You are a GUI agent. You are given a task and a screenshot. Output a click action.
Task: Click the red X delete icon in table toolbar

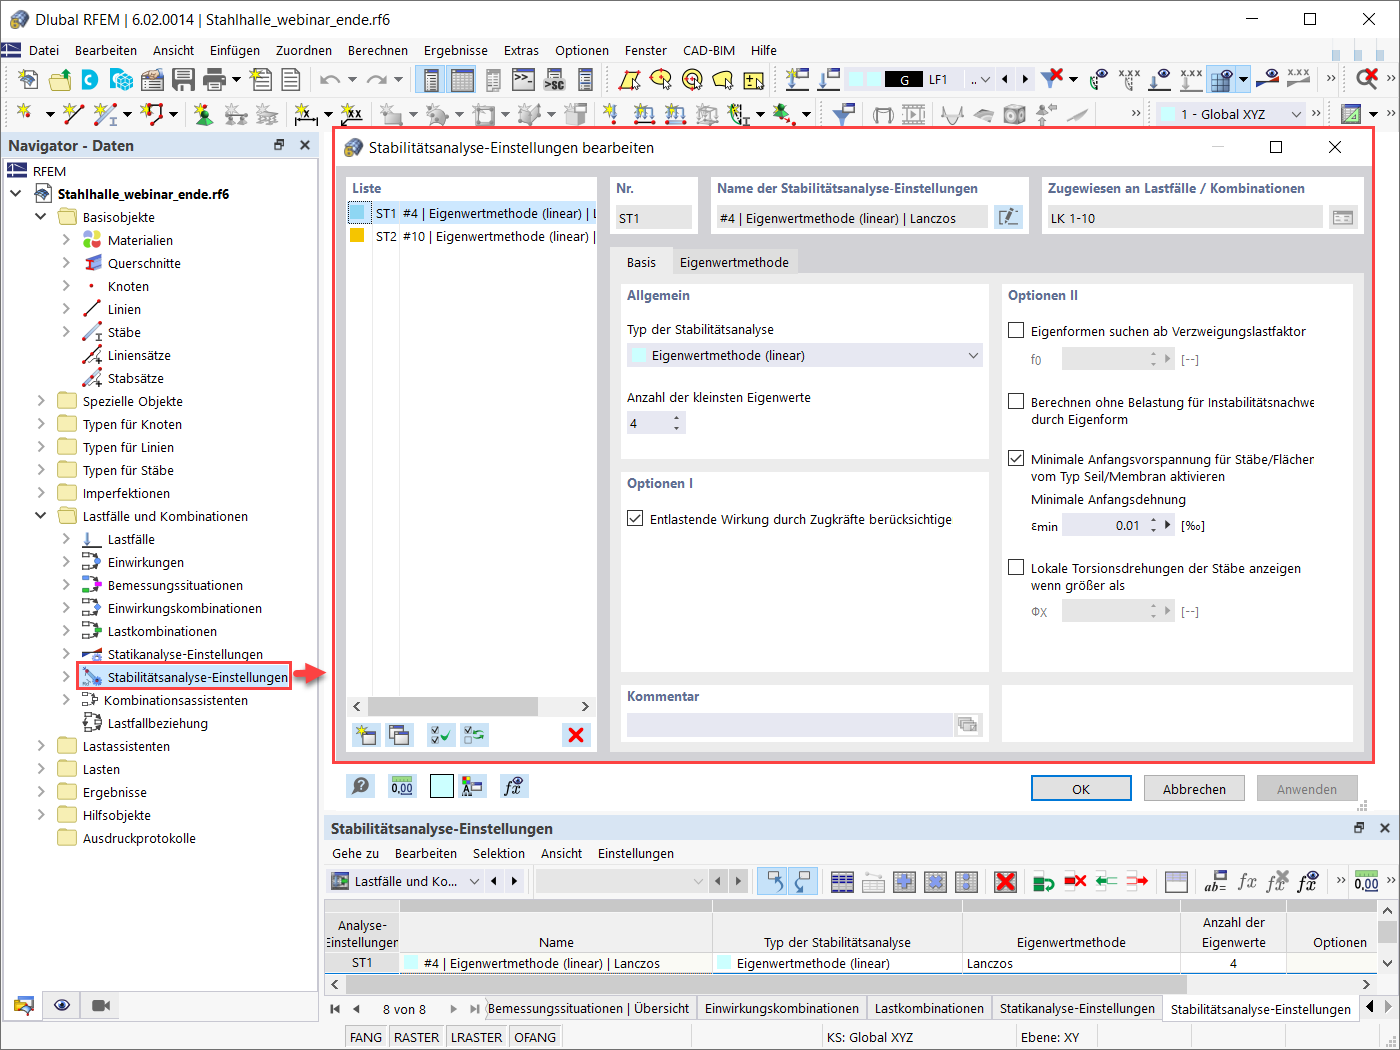click(x=1006, y=881)
